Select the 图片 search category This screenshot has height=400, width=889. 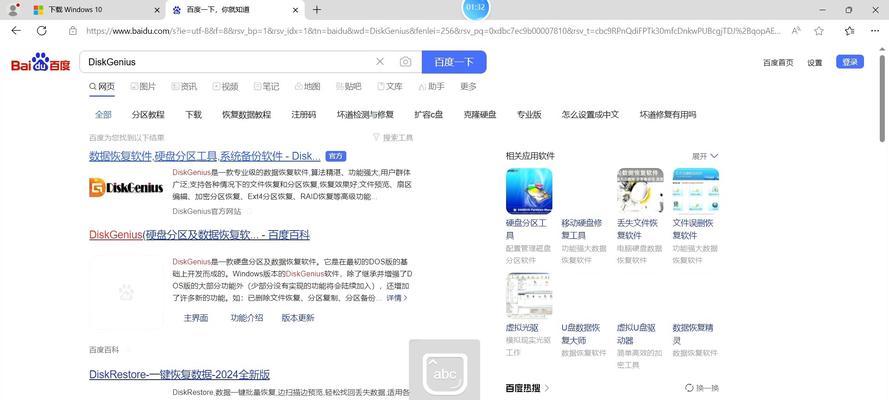click(x=143, y=87)
